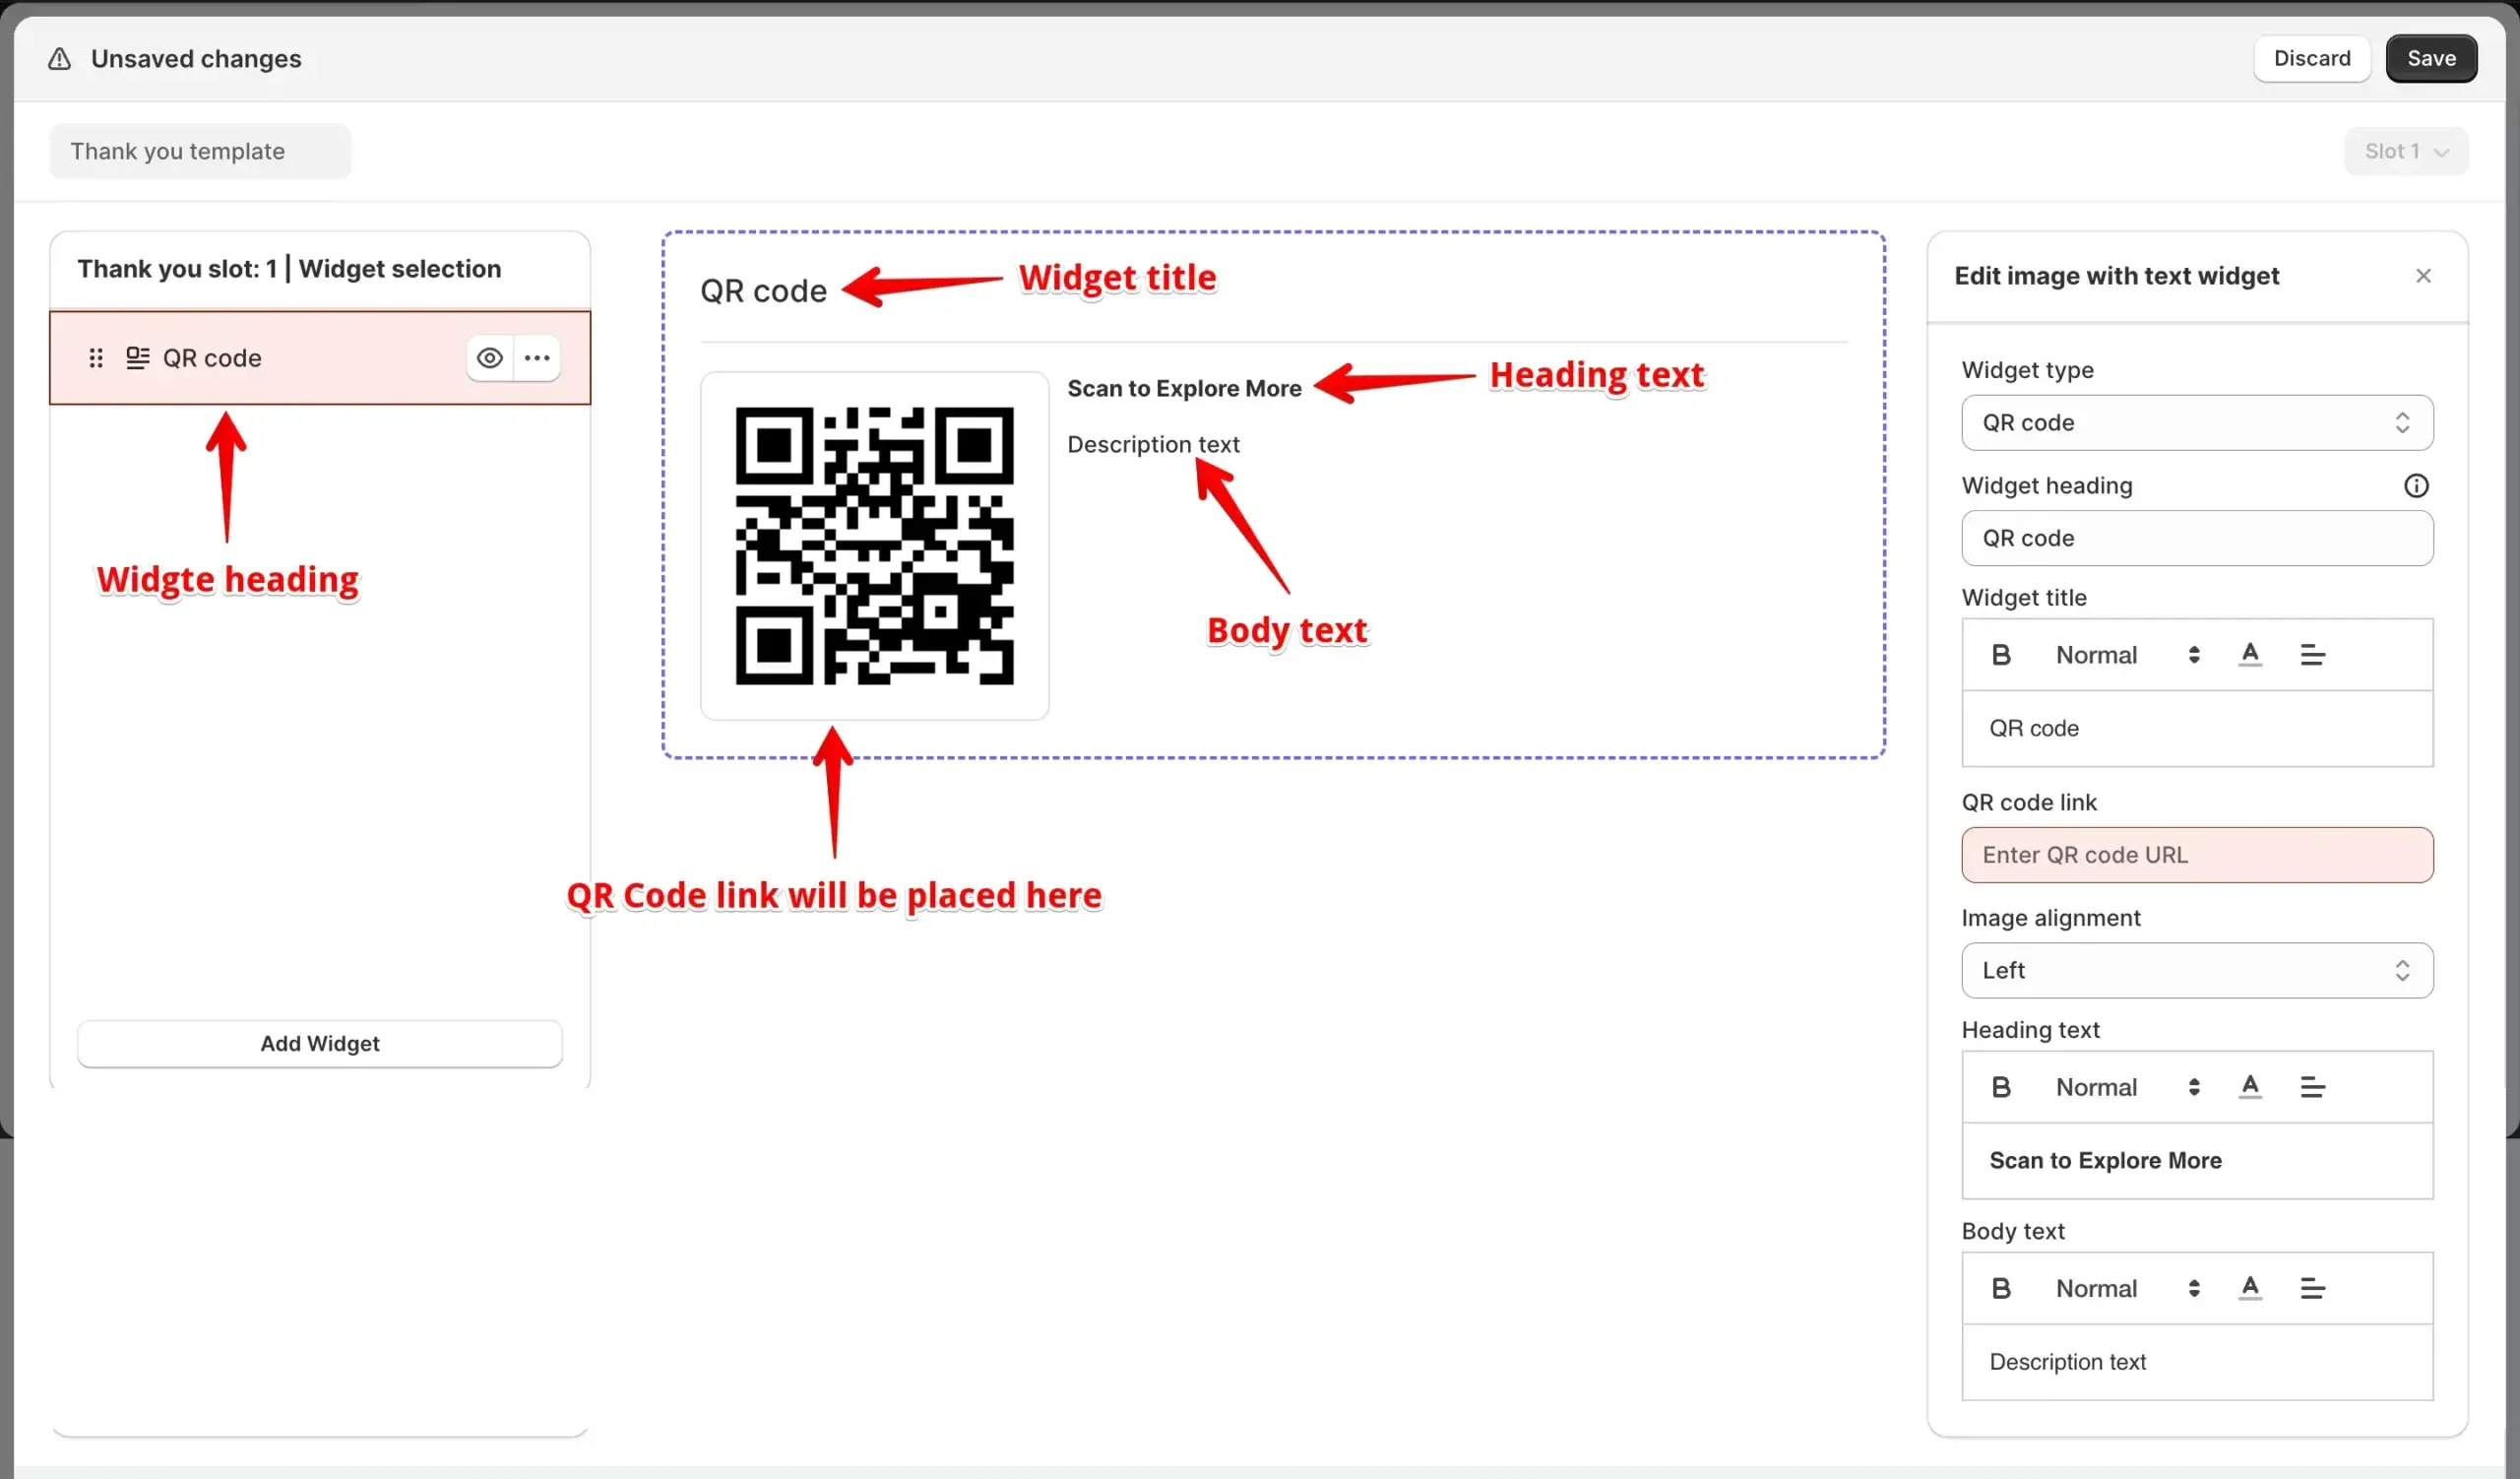Click the Widget heading input field

(x=2197, y=539)
